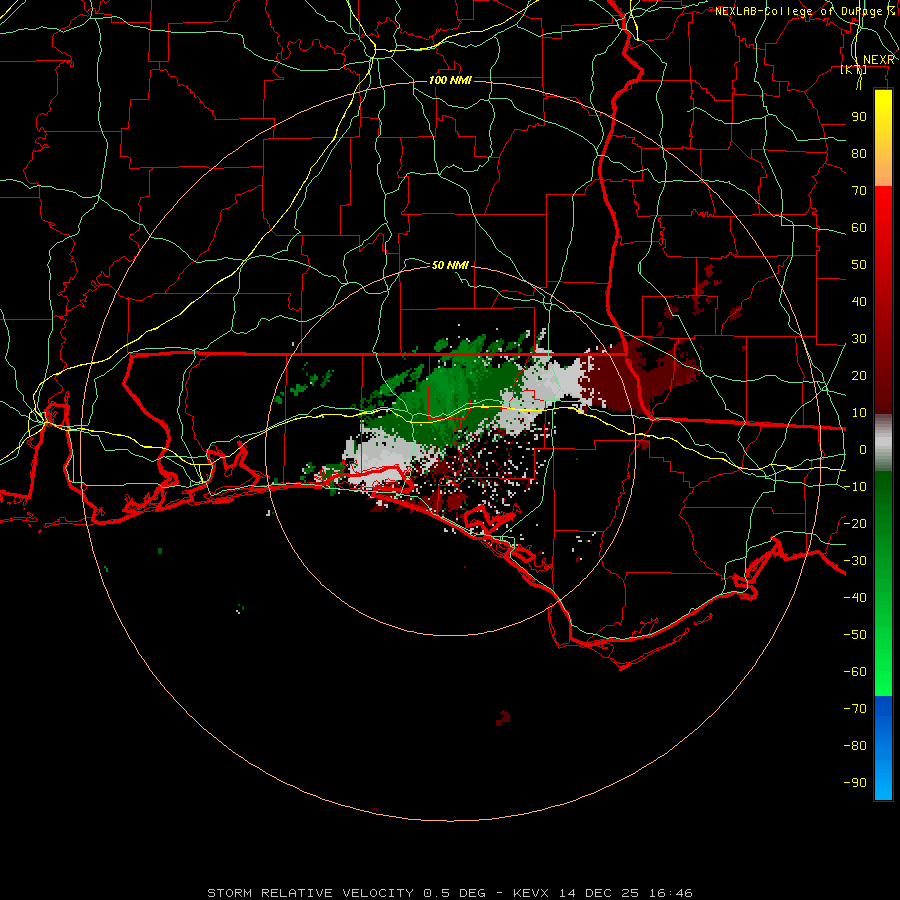
Task: Click the positive "70" scale label
Action: [859, 191]
